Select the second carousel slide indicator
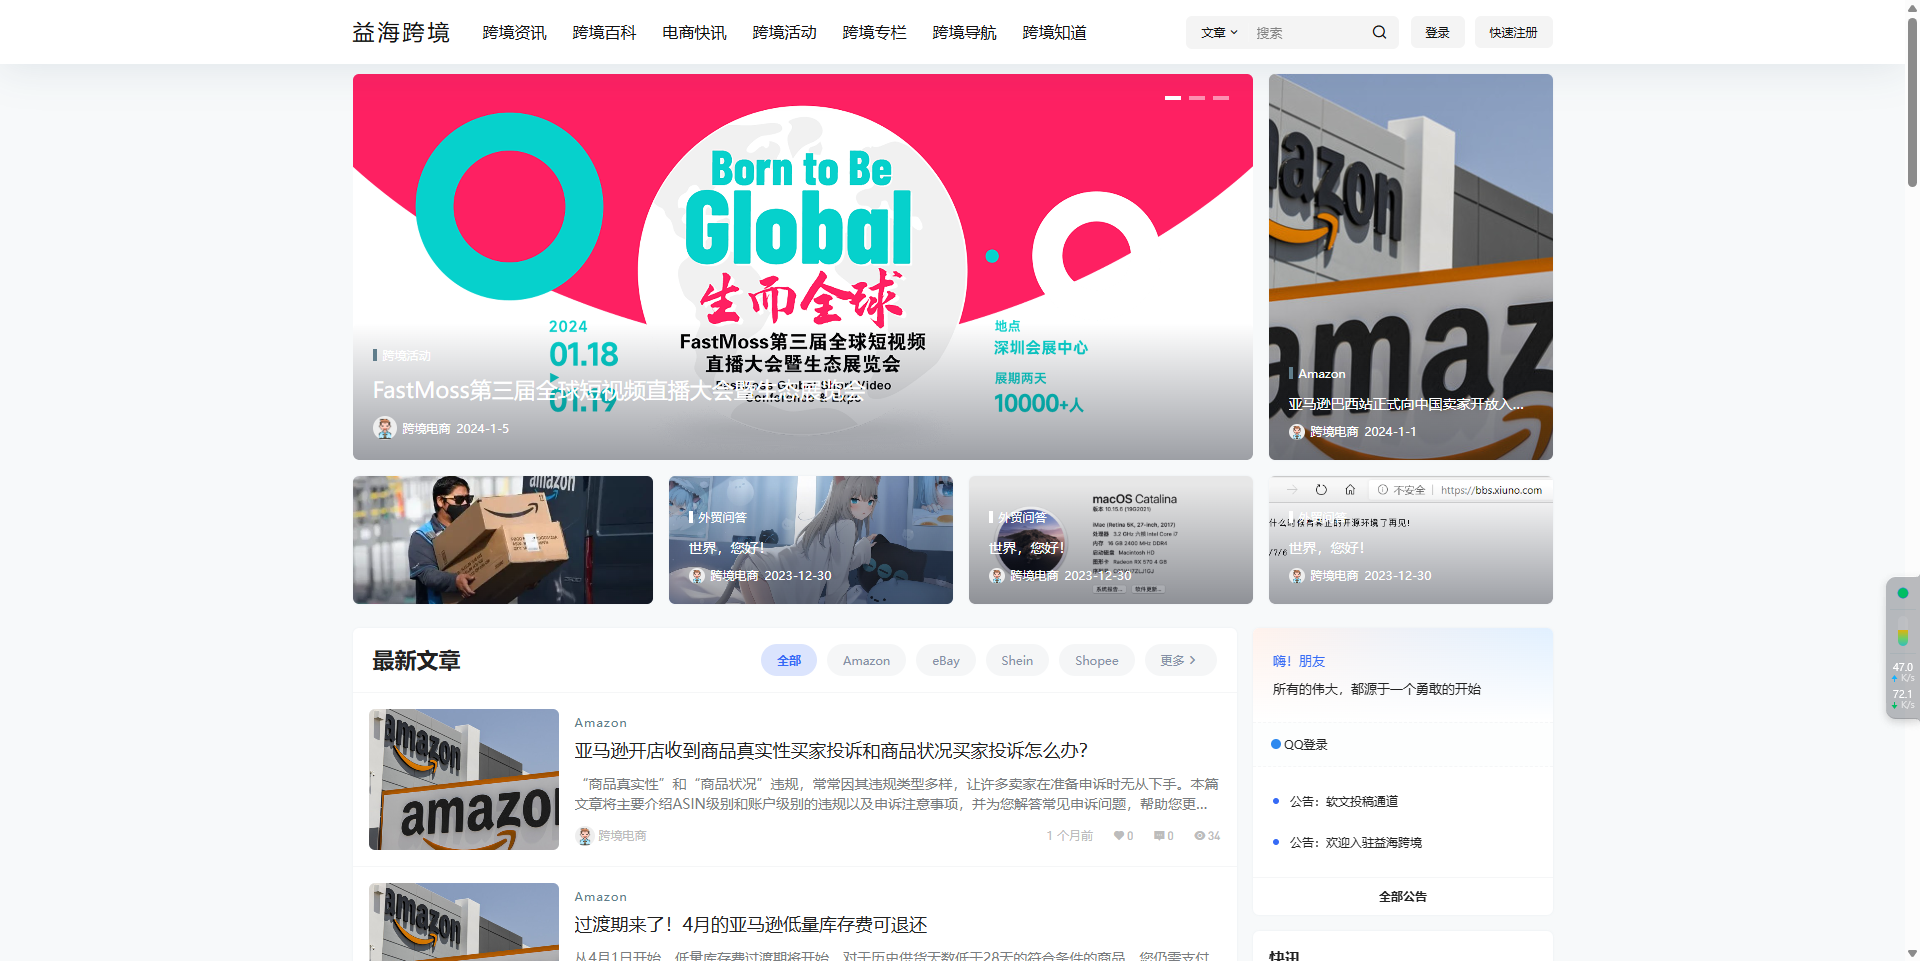Screen dimensions: 1920x961 (1197, 98)
